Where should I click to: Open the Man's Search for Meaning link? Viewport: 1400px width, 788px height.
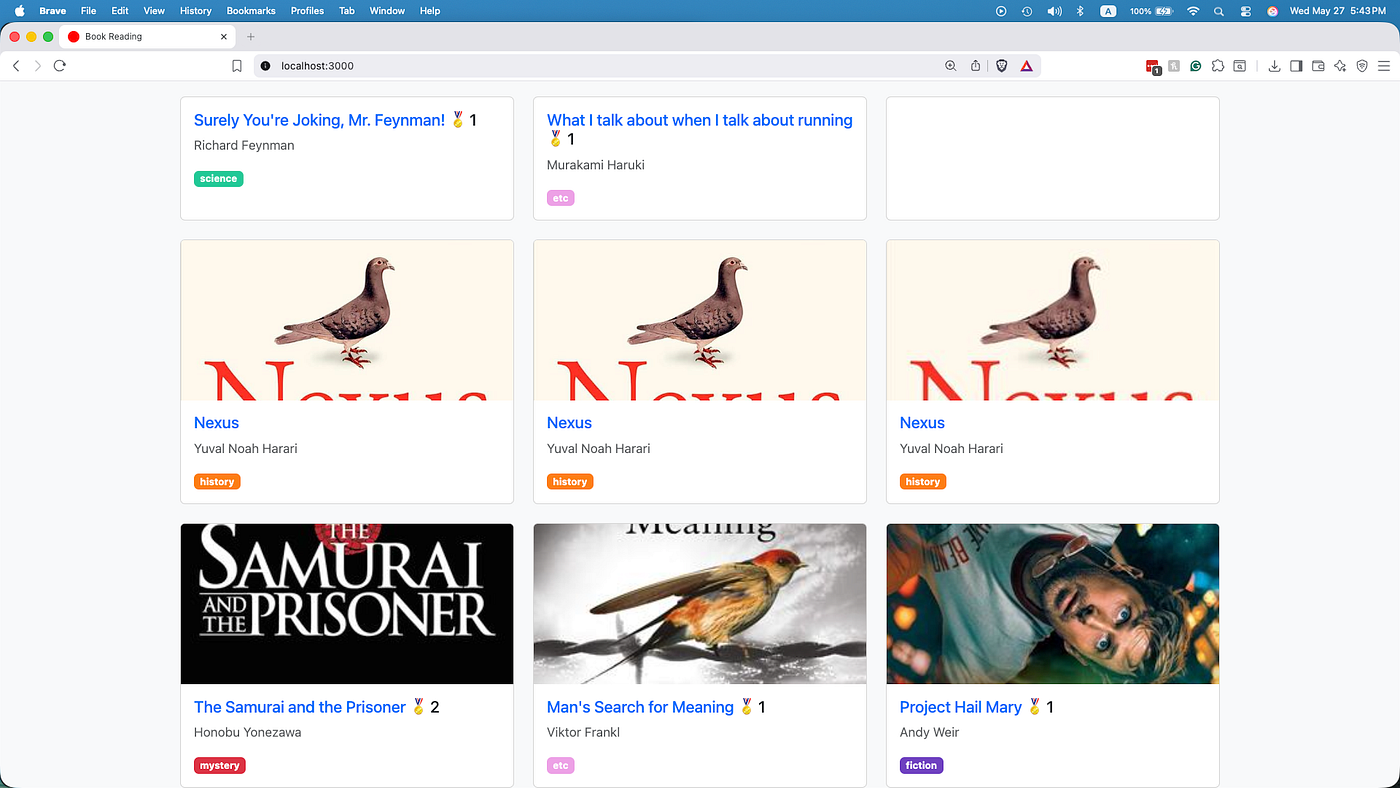(640, 707)
